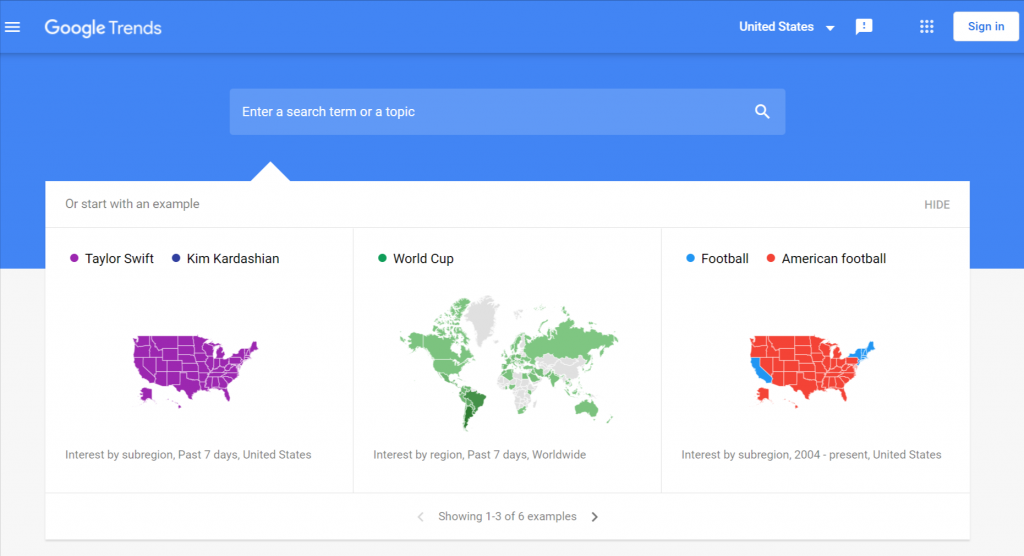This screenshot has height=556, width=1024.
Task: Click 'Interest by subregion, 2004 - present' caption
Action: click(811, 455)
